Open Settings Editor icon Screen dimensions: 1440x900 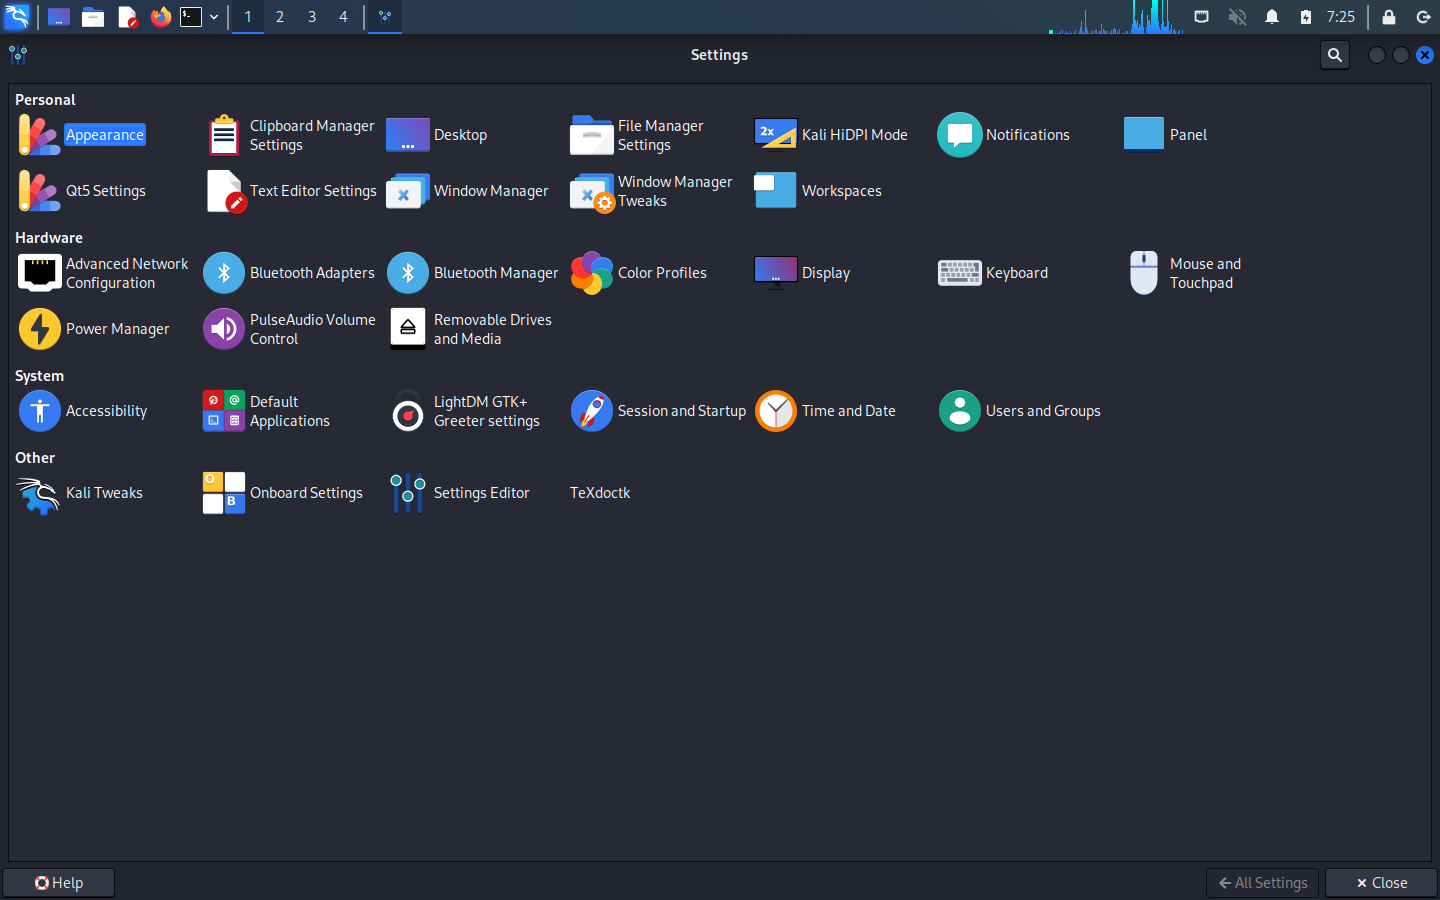[x=408, y=493]
